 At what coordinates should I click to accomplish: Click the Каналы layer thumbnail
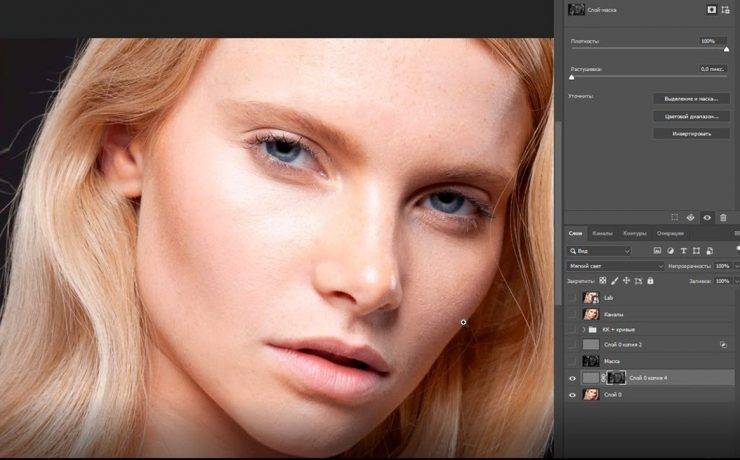tap(591, 314)
